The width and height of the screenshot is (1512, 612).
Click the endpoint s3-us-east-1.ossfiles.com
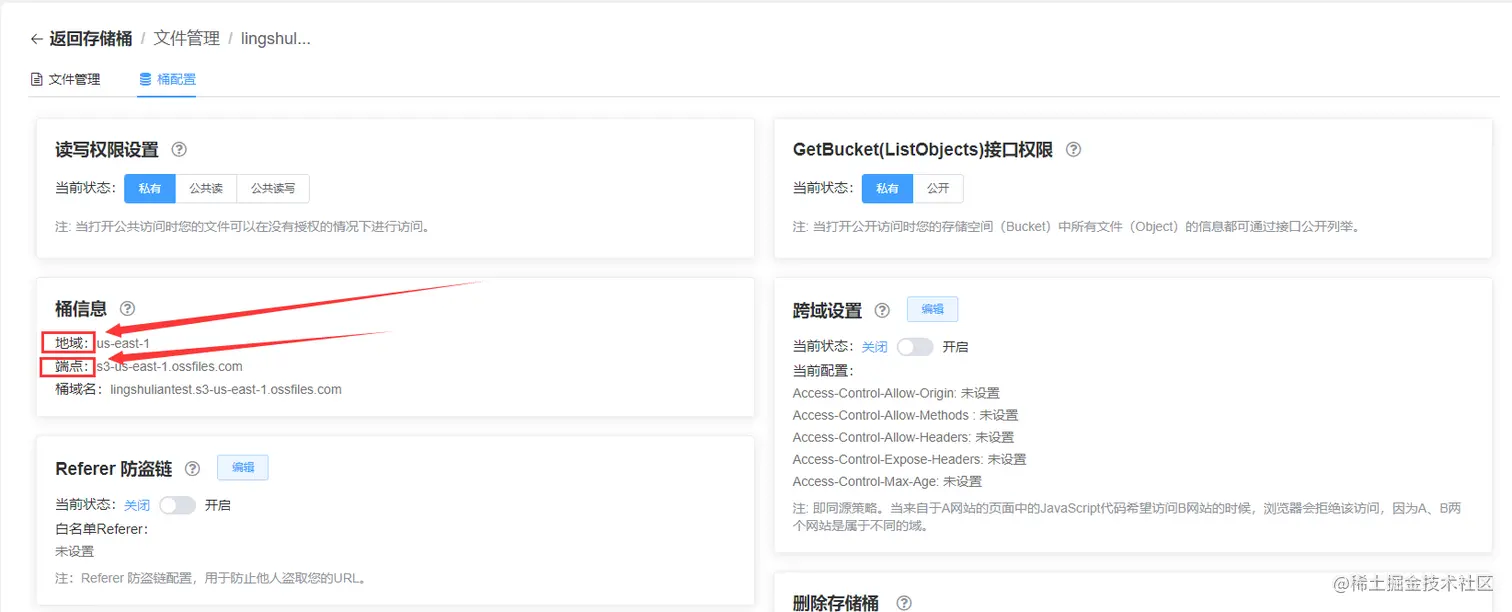point(169,366)
